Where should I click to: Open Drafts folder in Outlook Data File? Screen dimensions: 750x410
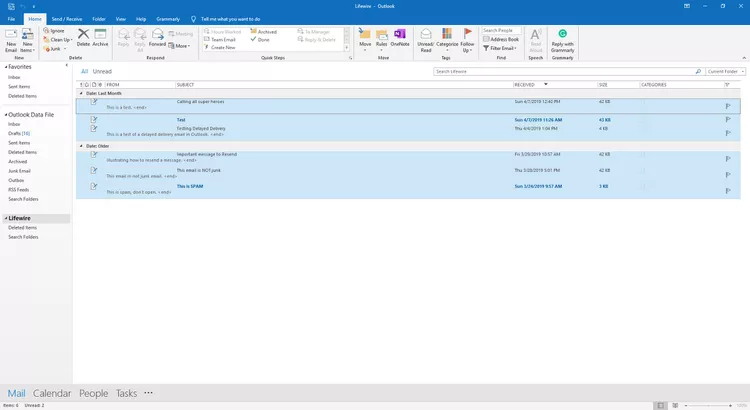19,133
